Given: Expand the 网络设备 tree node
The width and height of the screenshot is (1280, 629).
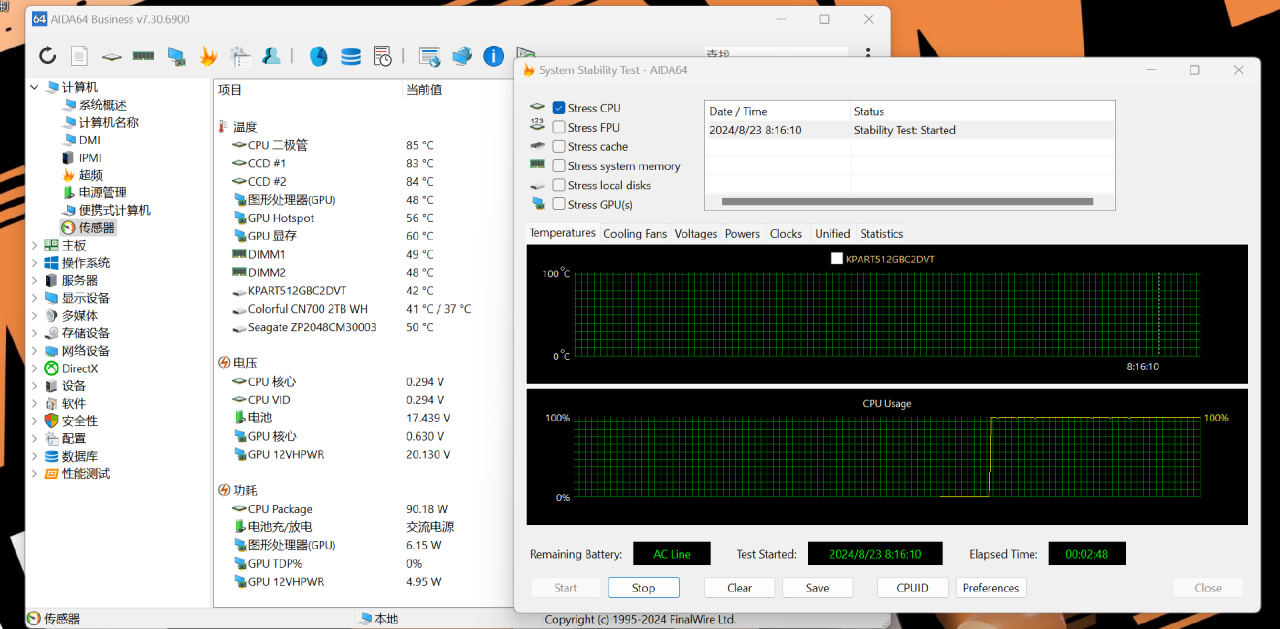Looking at the screenshot, I should tap(34, 351).
